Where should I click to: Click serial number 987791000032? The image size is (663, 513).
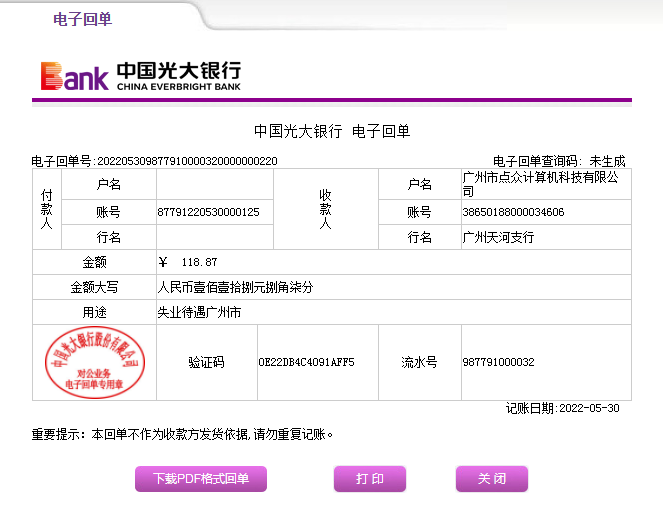(x=499, y=362)
